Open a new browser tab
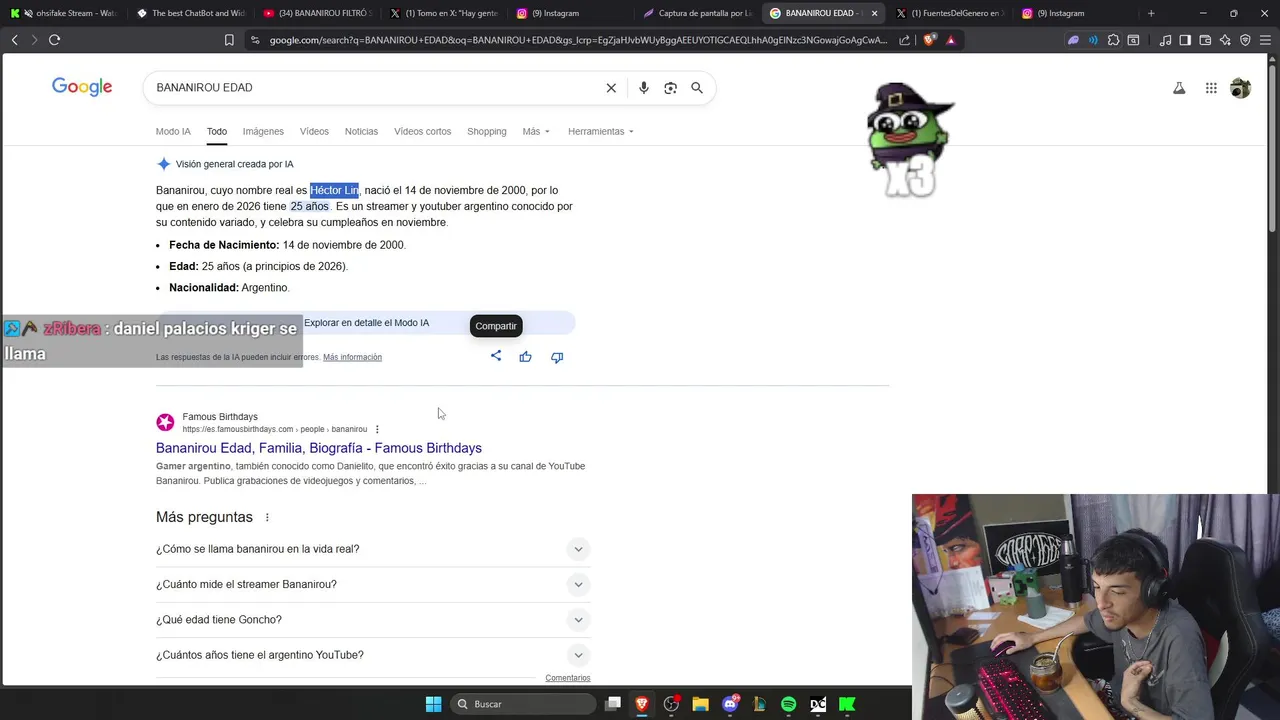1280x720 pixels. 1151,13
